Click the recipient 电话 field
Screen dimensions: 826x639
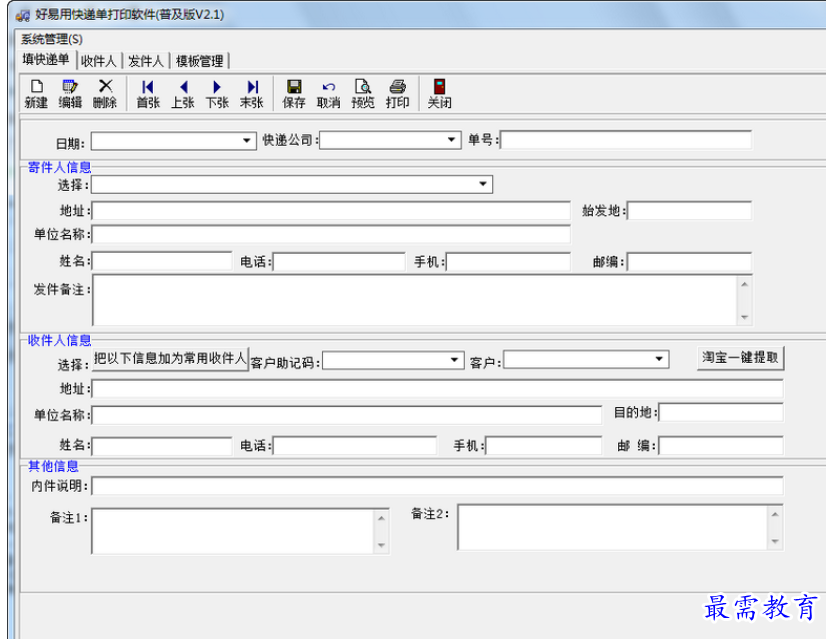tap(355, 446)
